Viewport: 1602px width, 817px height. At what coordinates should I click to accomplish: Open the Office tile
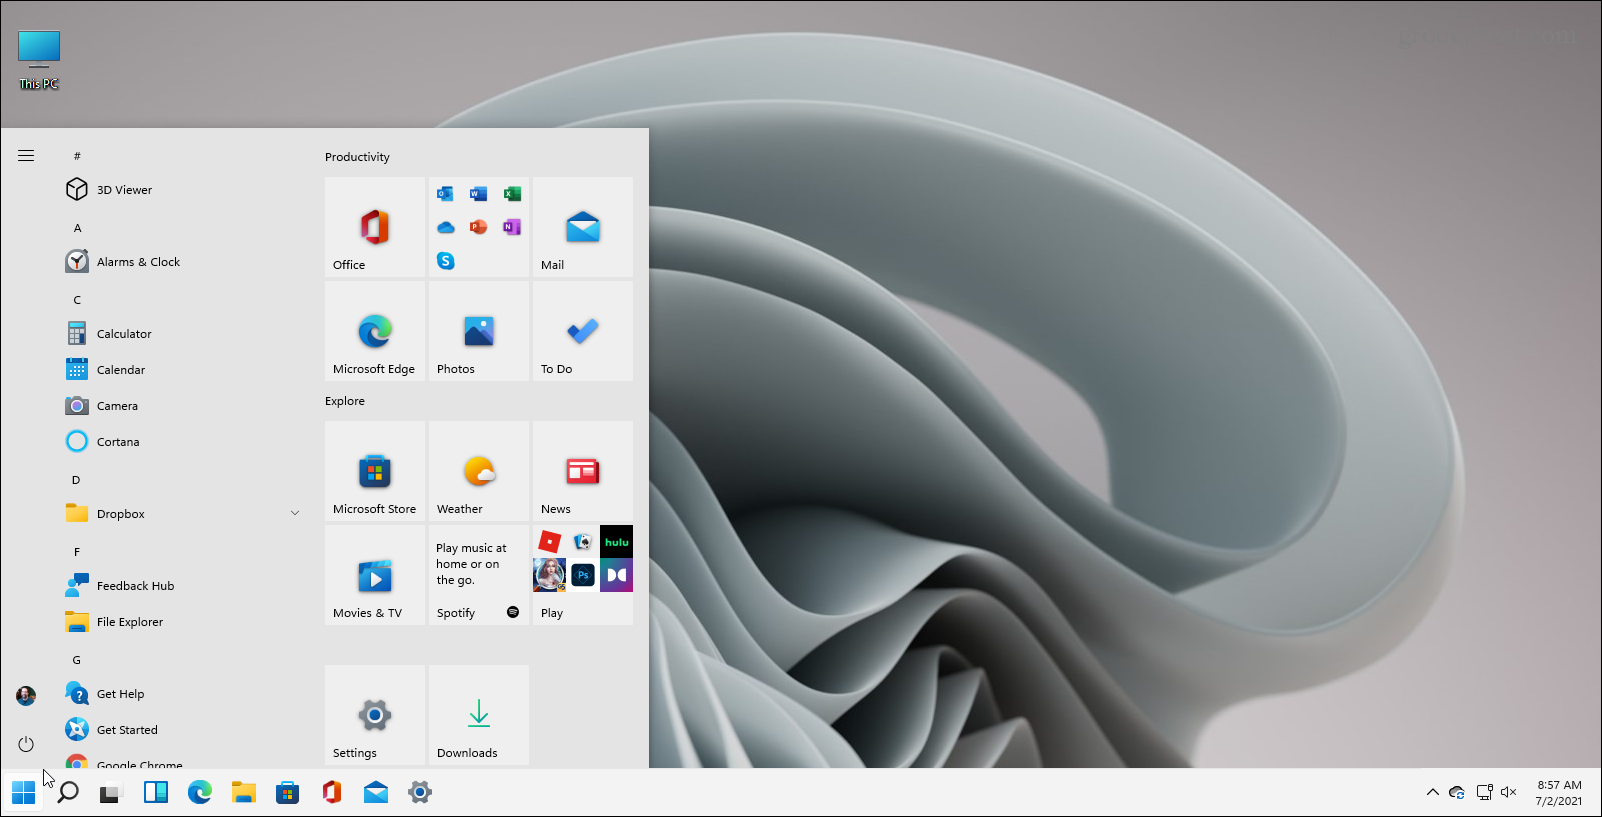(375, 227)
